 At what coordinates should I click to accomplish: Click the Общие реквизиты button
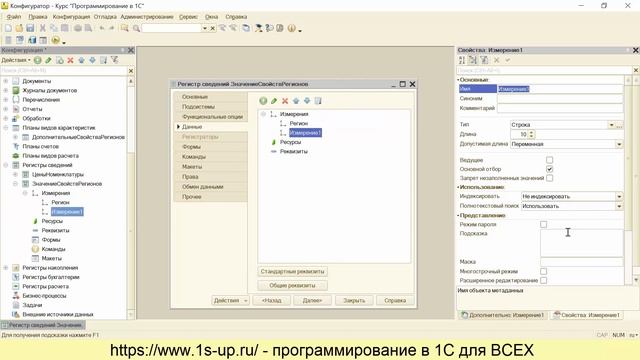click(293, 285)
